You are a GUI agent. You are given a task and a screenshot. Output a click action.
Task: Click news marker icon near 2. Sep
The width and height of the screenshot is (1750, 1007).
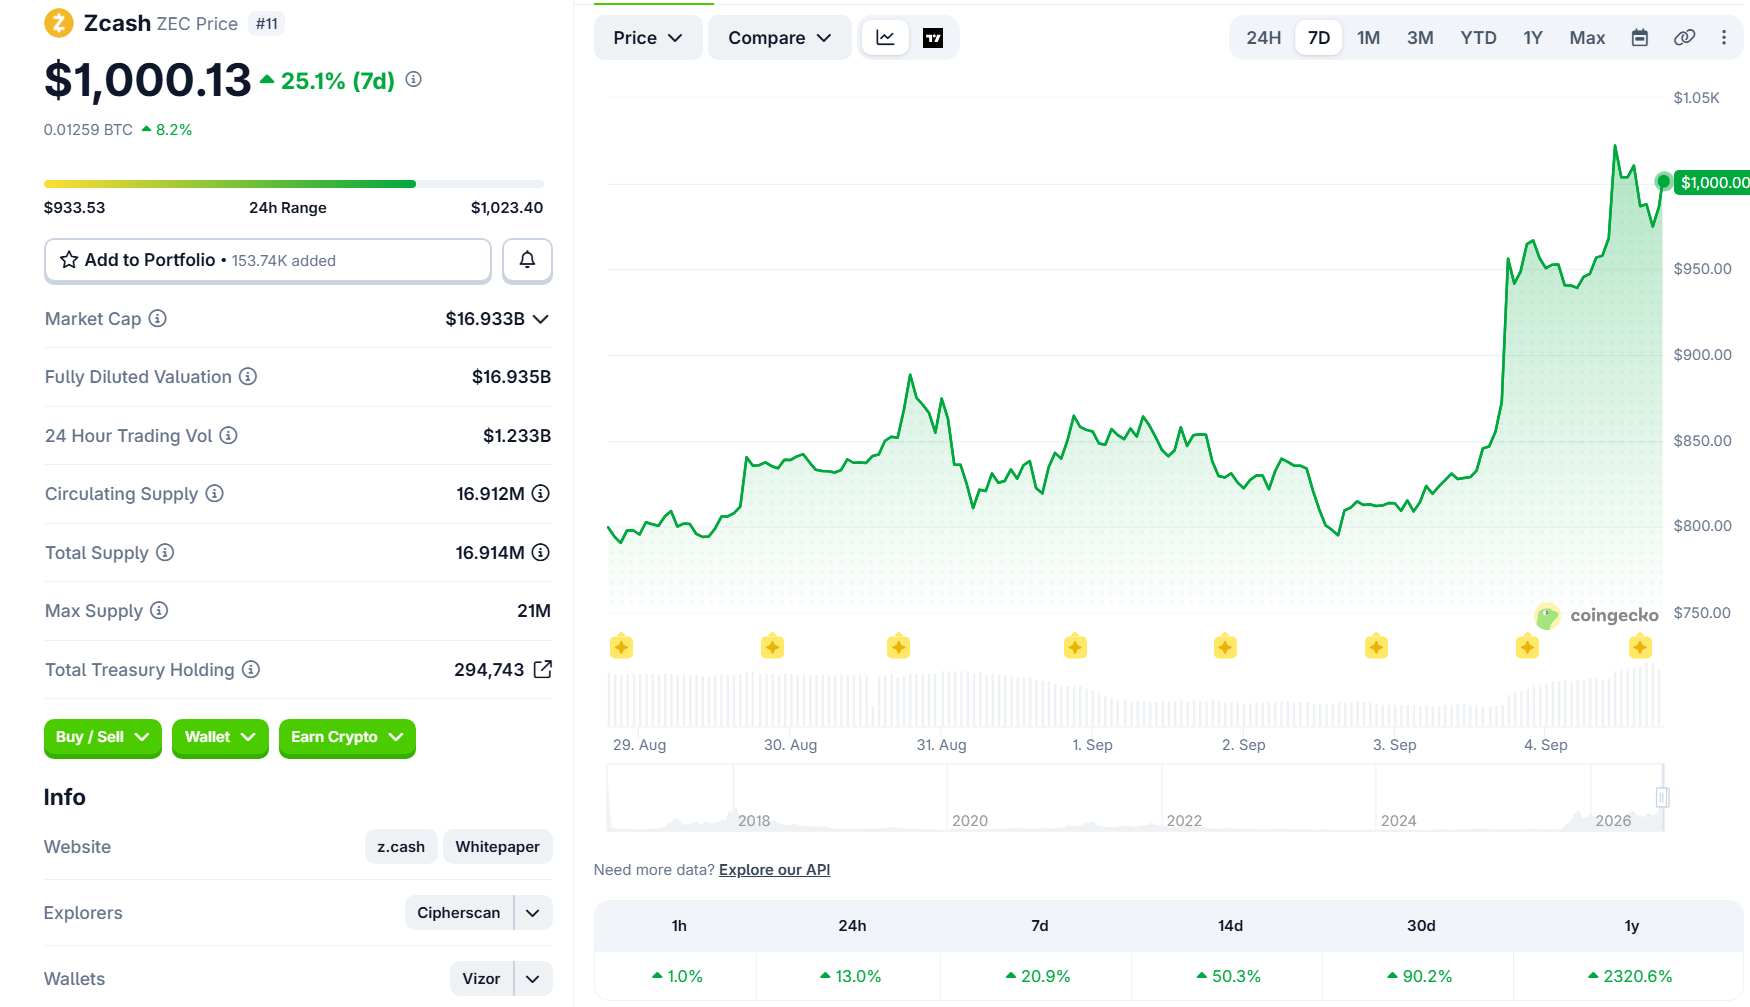coord(1225,646)
